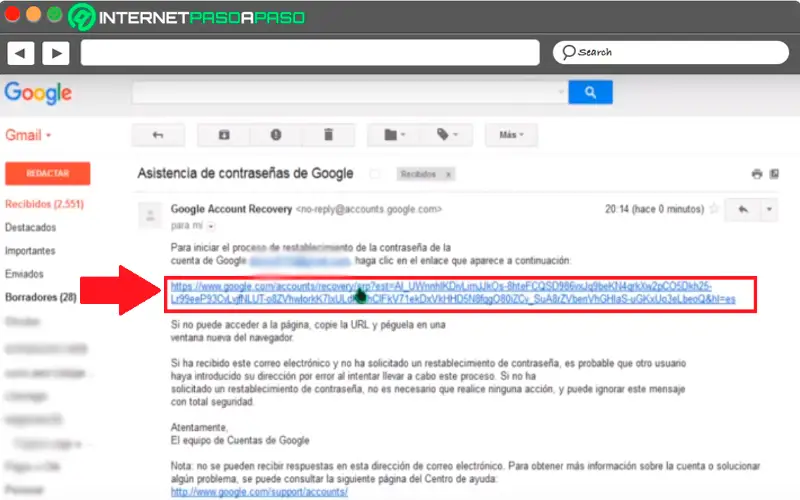Open google.com/support/accounts help link

point(259,492)
